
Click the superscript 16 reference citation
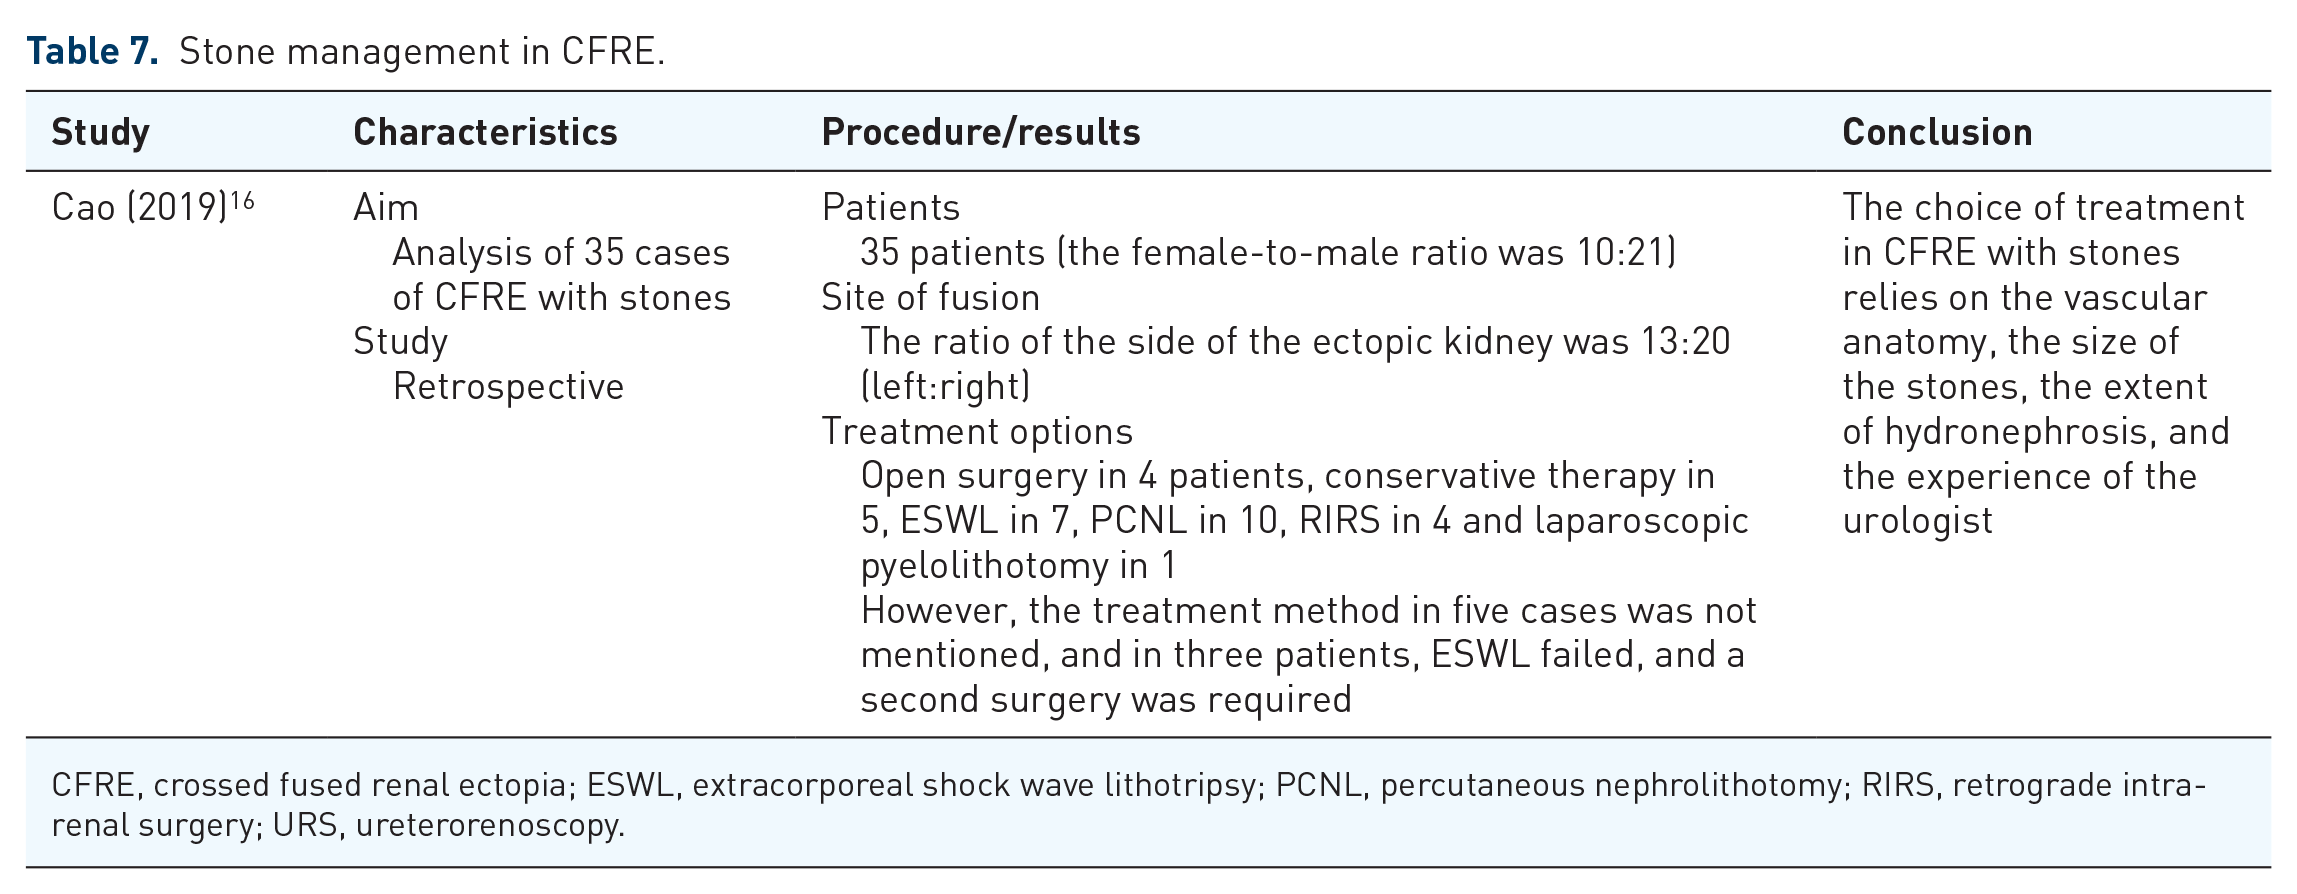pos(243,200)
